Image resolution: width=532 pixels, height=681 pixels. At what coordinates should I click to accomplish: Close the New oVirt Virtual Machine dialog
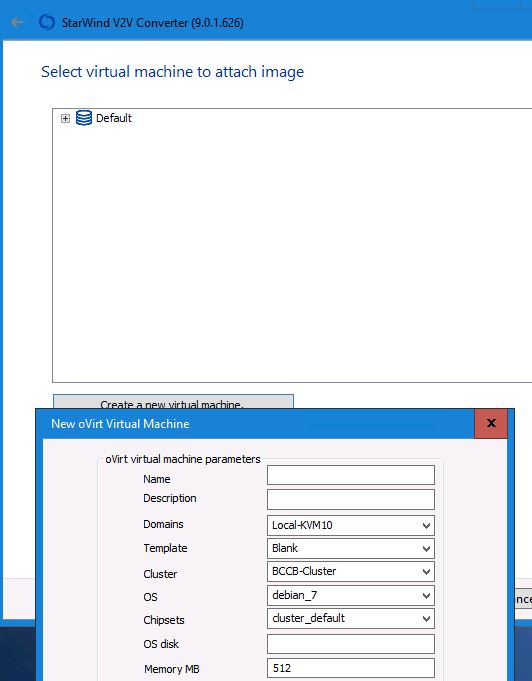point(491,423)
